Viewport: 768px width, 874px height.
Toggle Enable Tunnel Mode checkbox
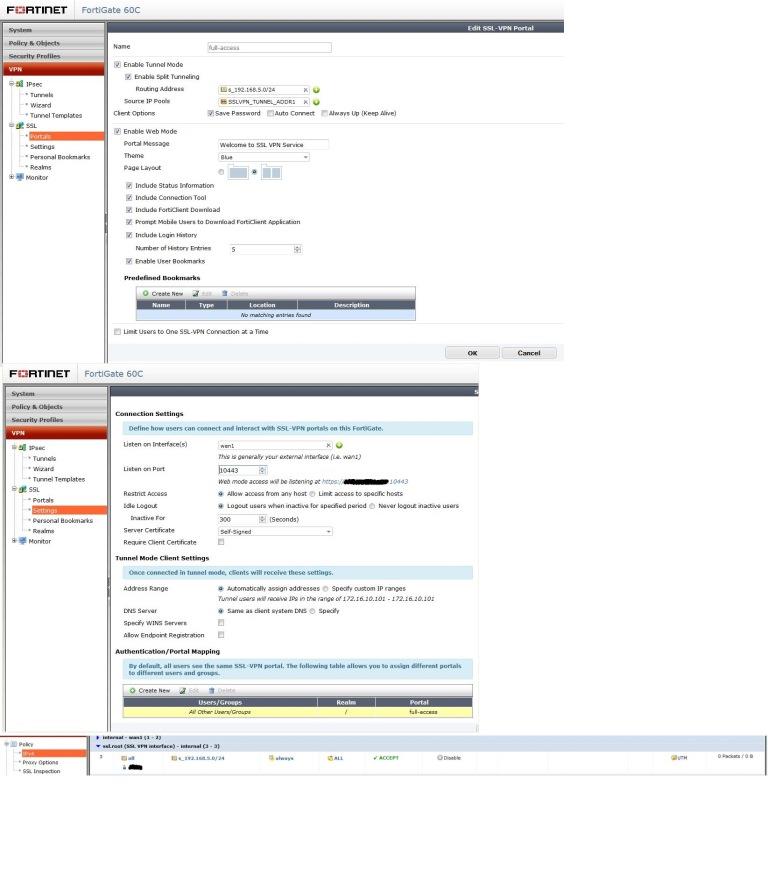click(x=117, y=65)
